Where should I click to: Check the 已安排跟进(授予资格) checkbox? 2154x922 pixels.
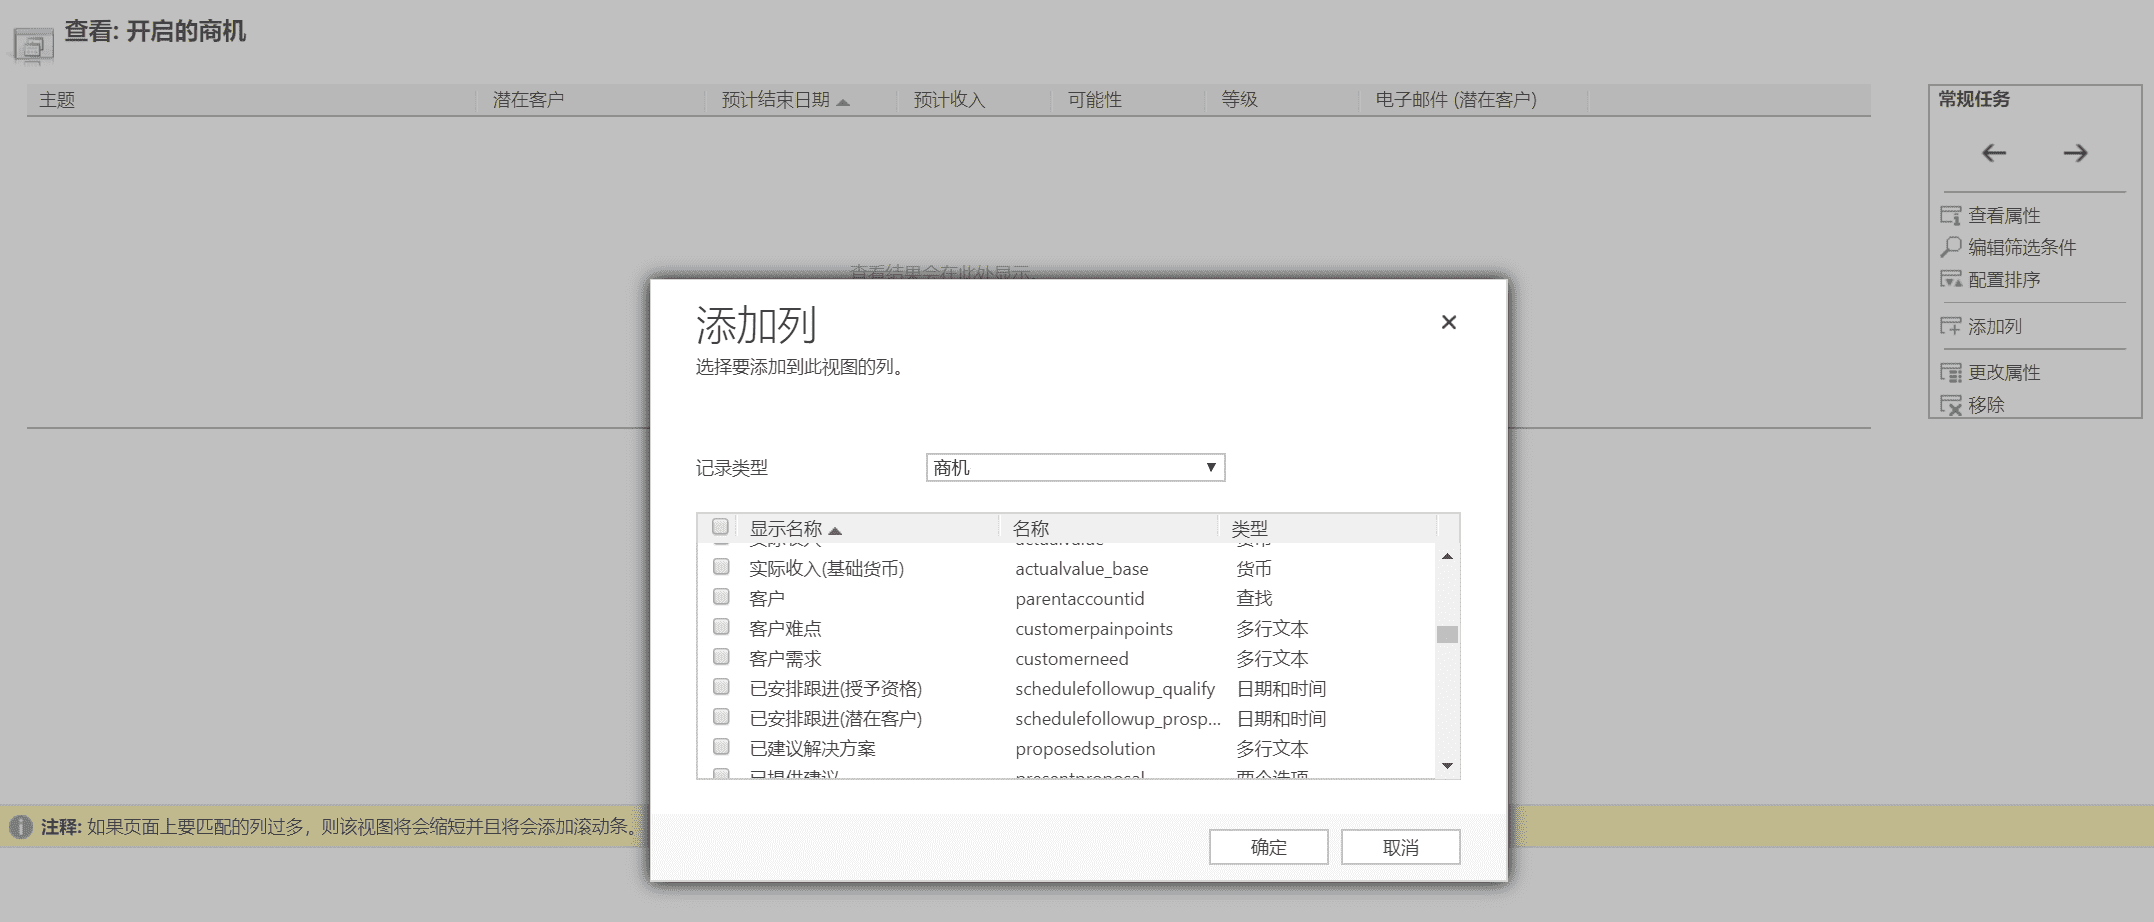point(721,687)
